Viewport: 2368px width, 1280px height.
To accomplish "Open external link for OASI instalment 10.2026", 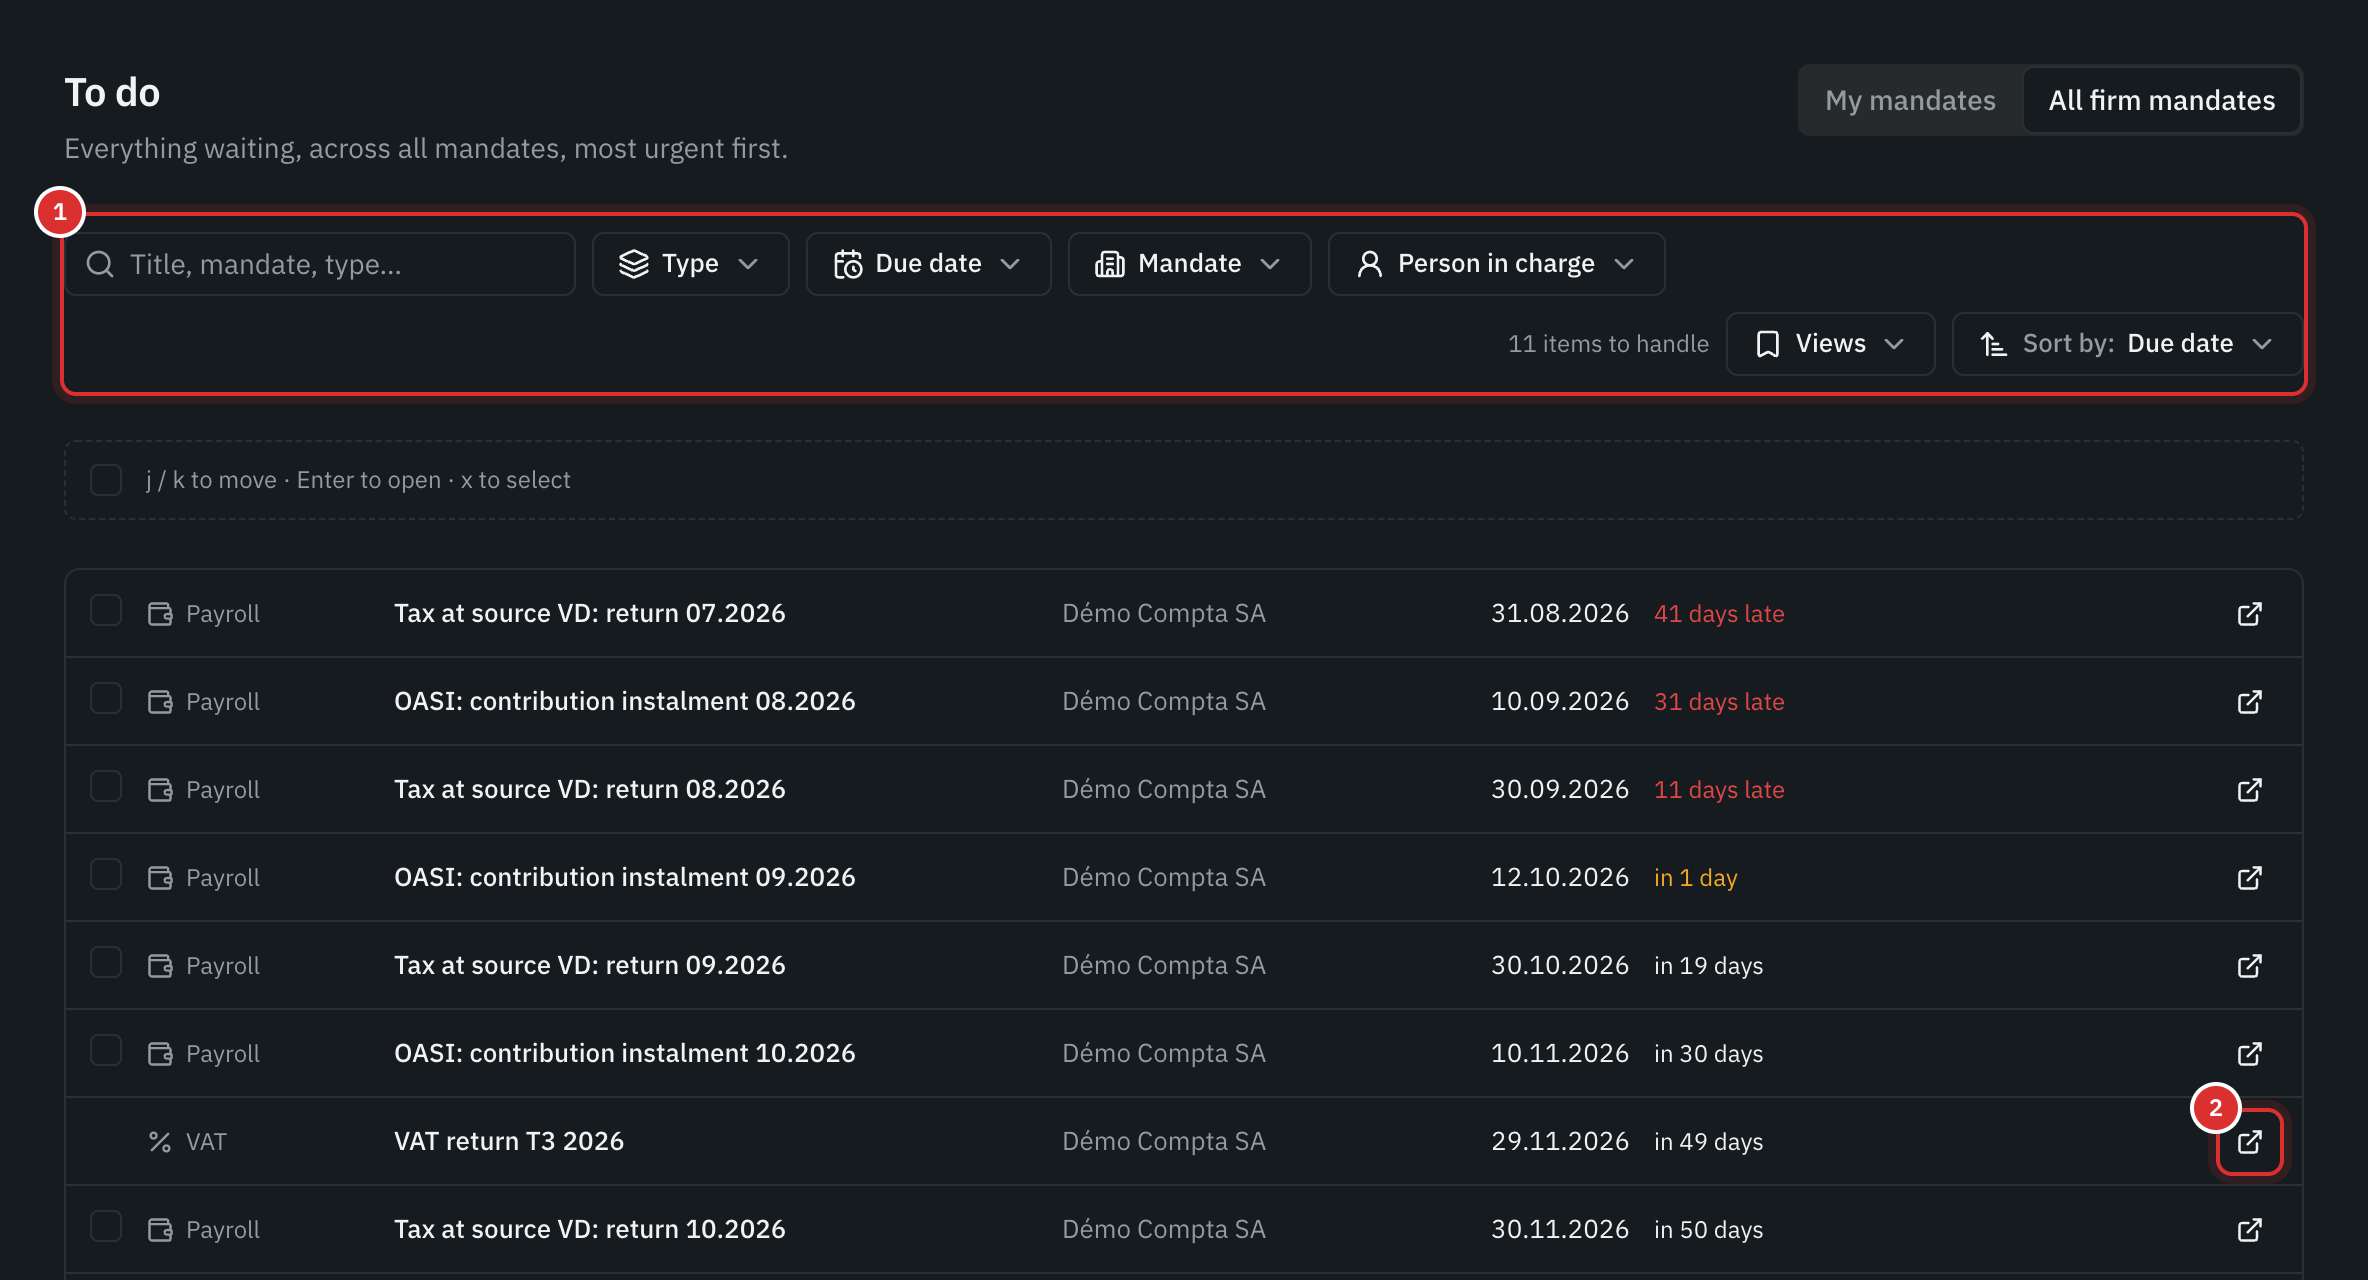I will pos(2249,1053).
